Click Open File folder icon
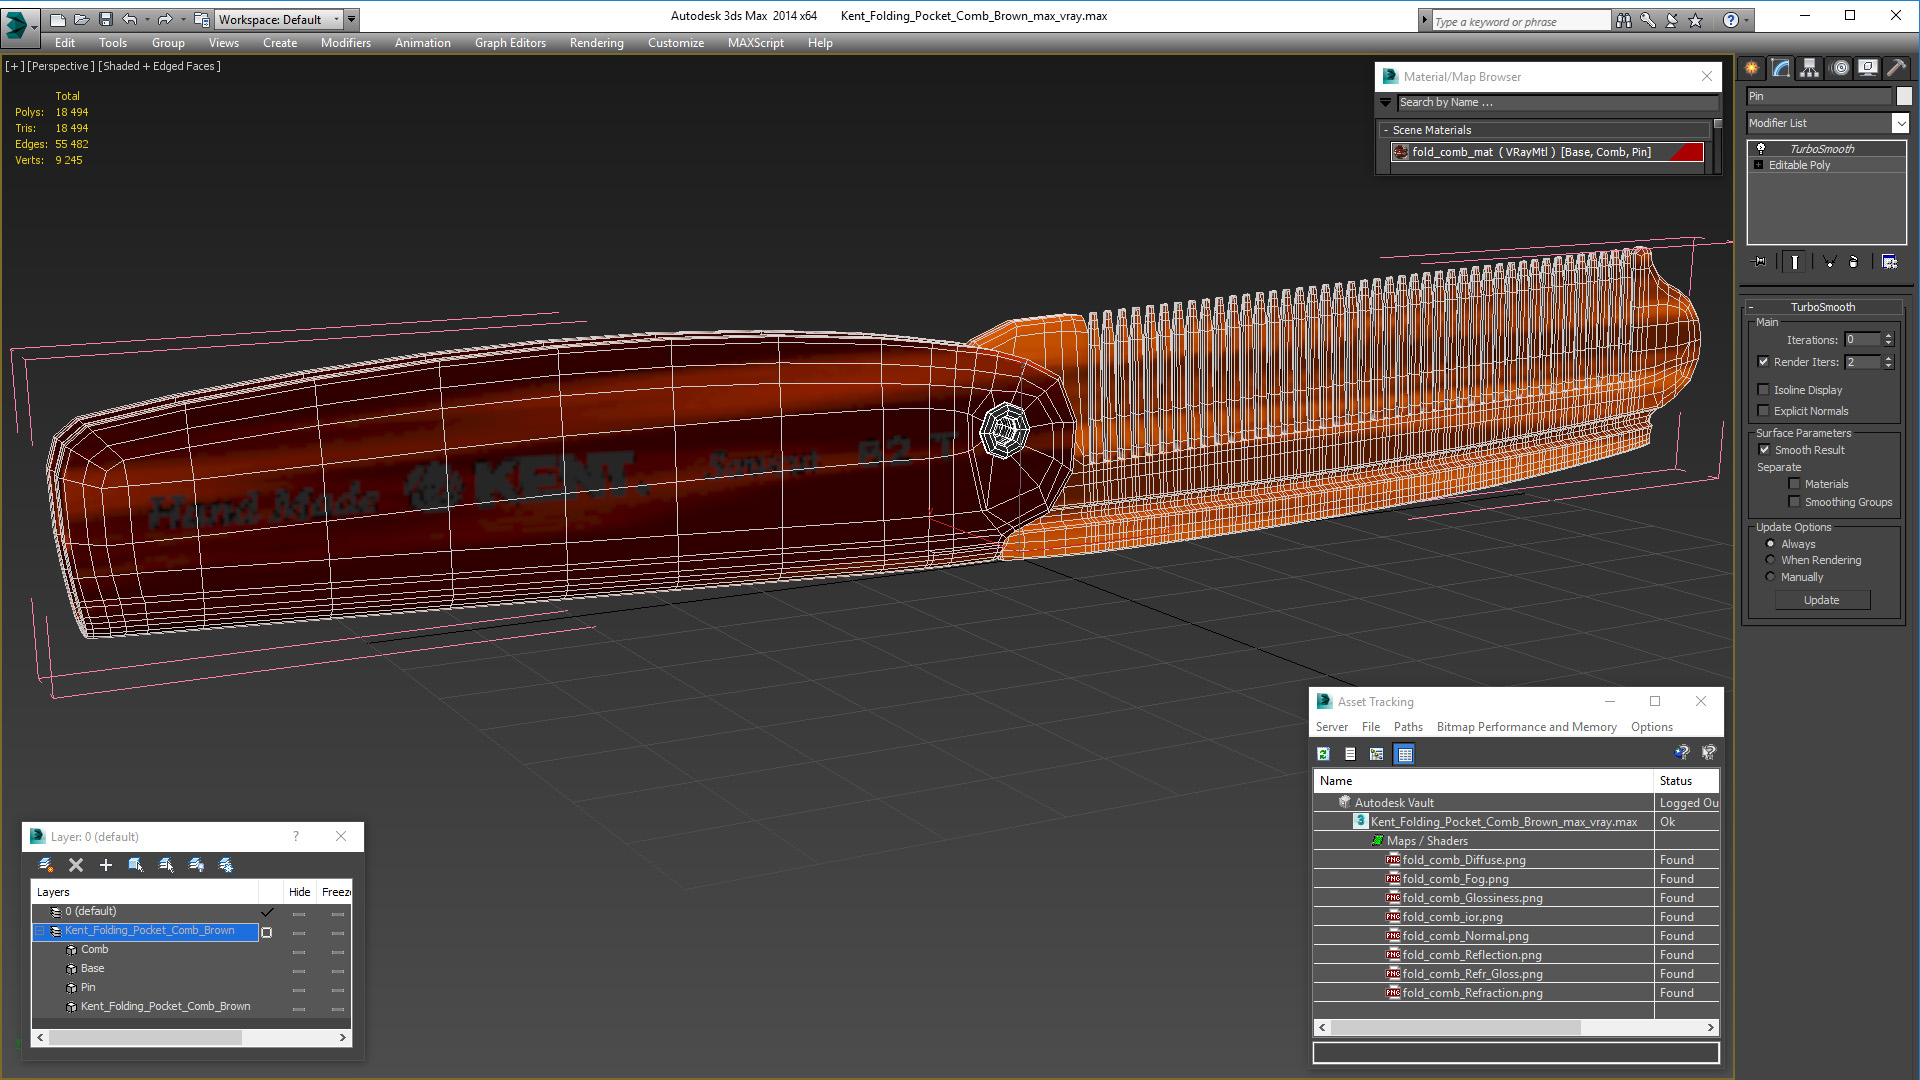Image resolution: width=1920 pixels, height=1080 pixels. coord(81,19)
